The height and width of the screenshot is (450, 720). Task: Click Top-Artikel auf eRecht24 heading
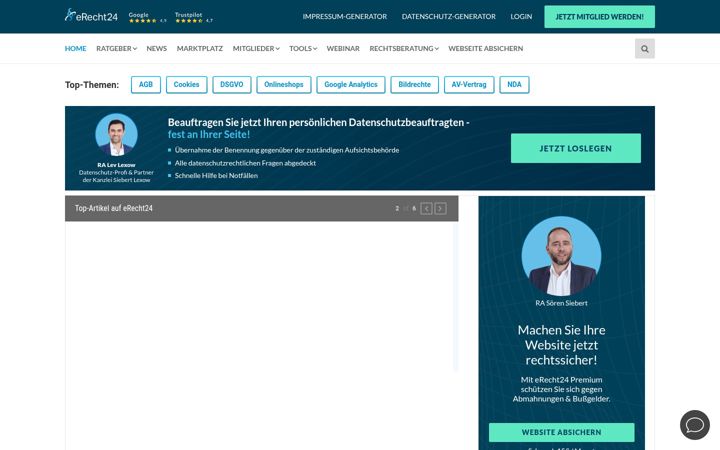pos(114,208)
